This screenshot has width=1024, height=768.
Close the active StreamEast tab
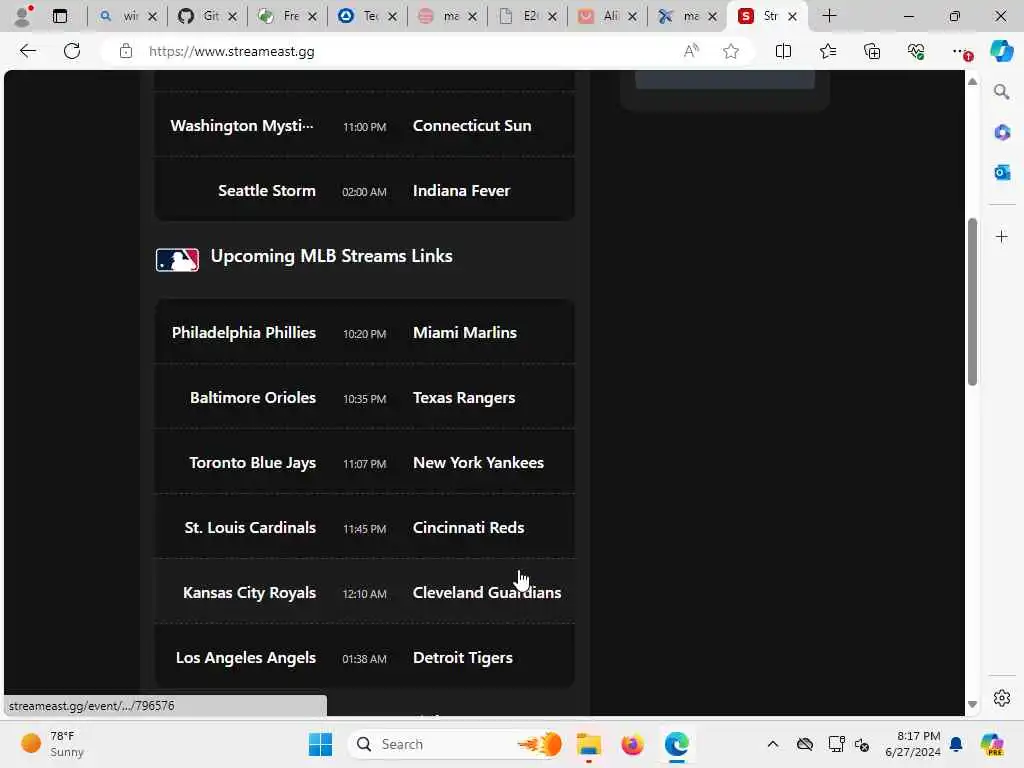pyautogui.click(x=792, y=16)
